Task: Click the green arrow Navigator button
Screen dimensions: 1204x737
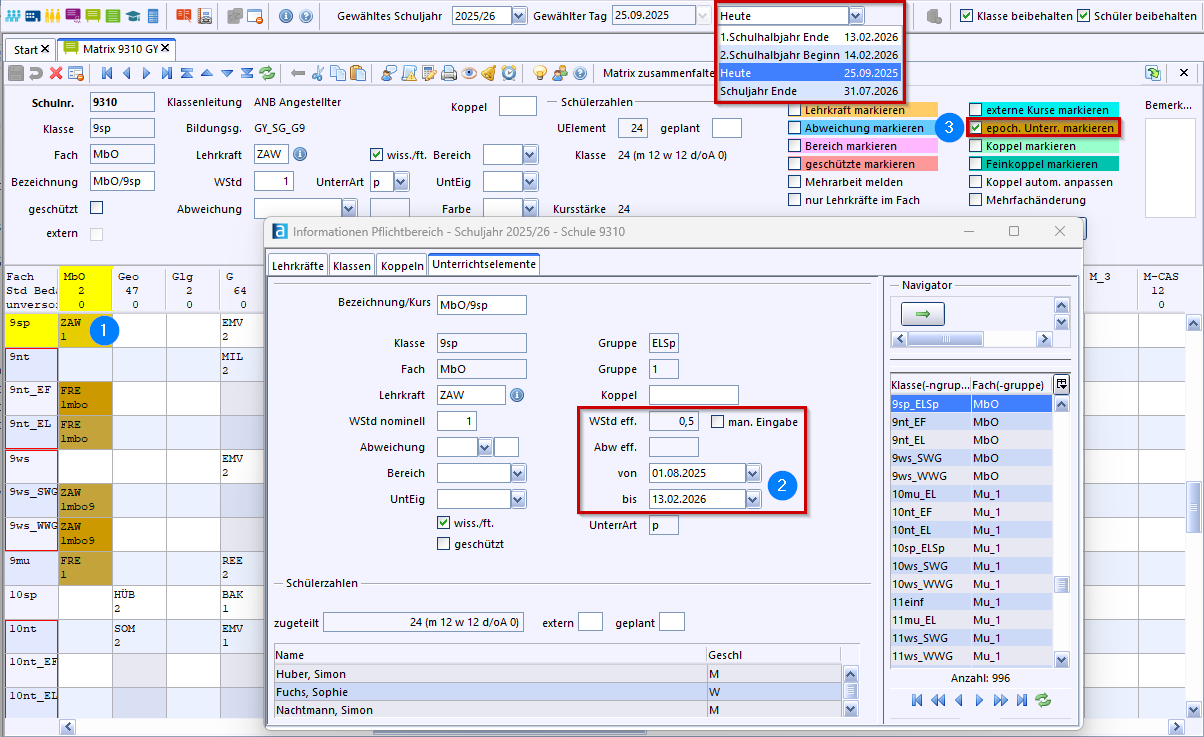Action: [x=922, y=314]
